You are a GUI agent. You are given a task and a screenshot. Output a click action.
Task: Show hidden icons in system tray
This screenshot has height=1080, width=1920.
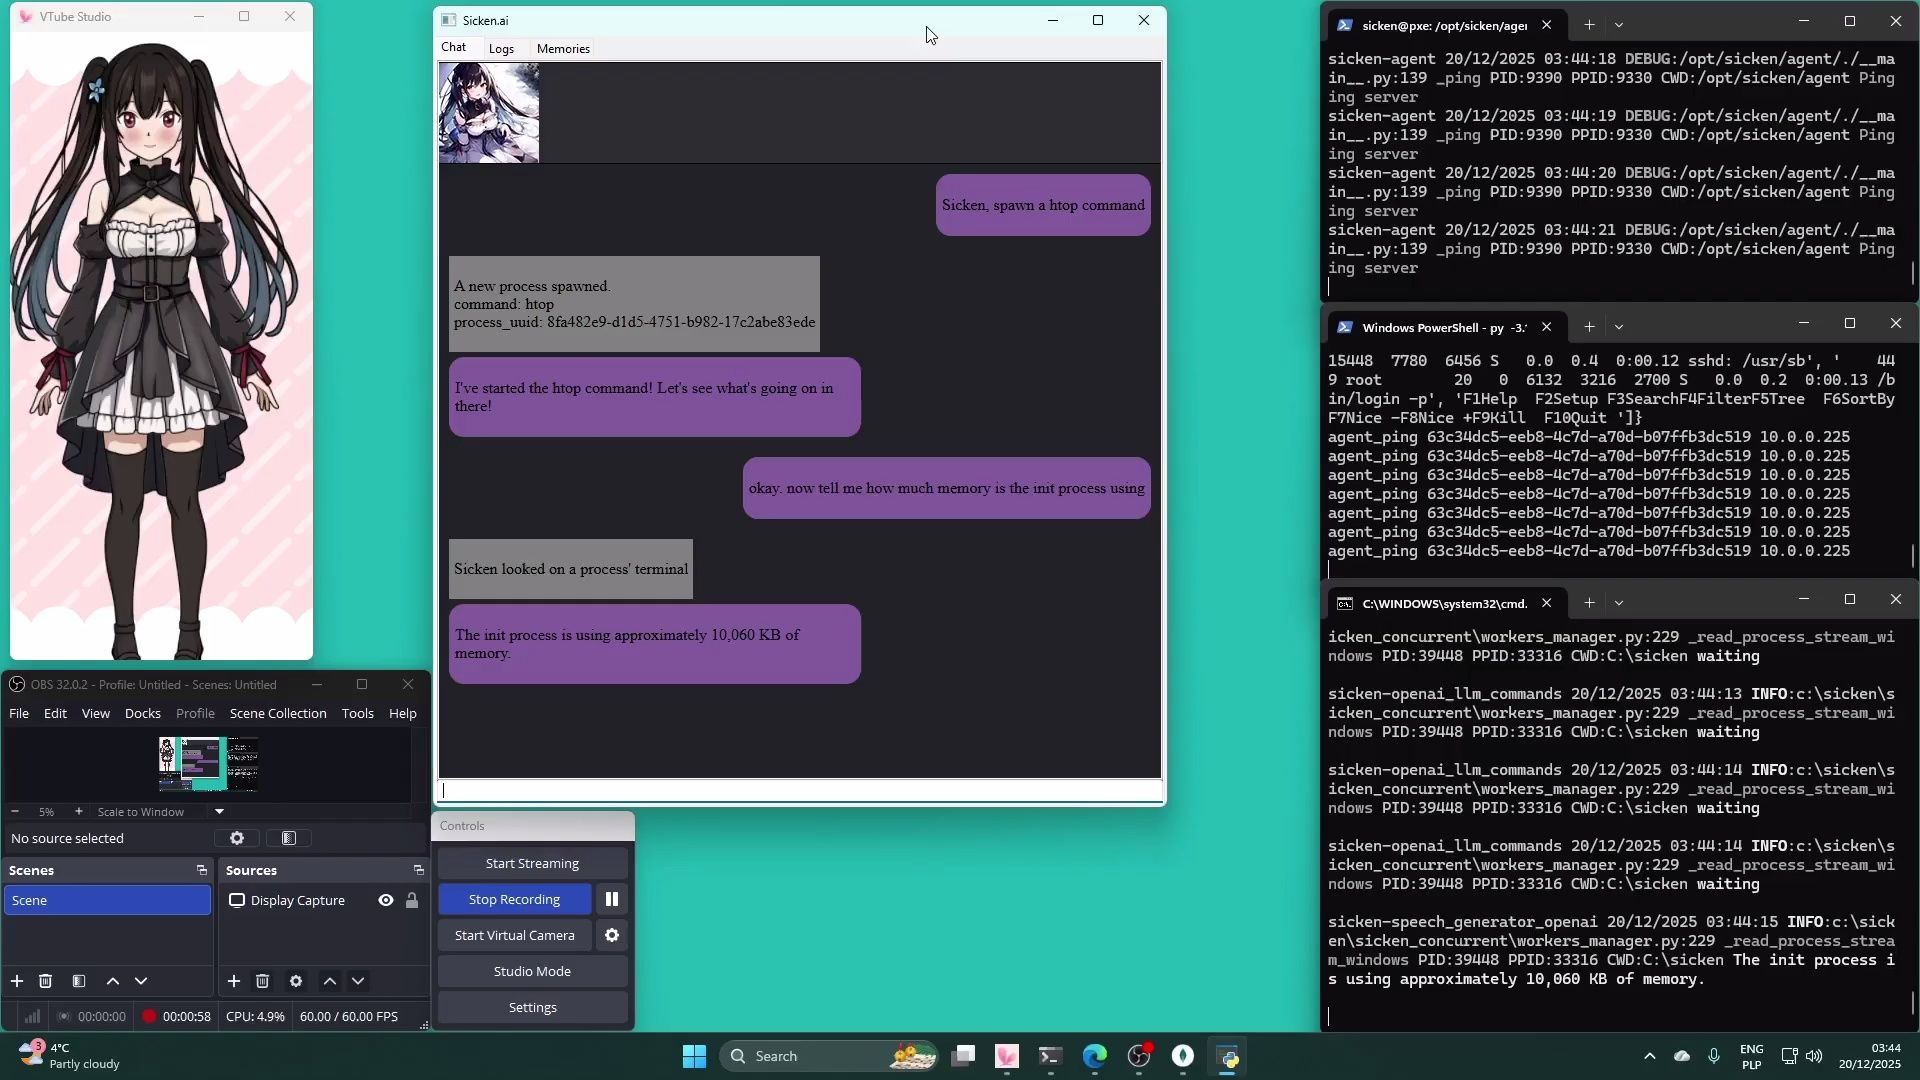coord(1650,1056)
